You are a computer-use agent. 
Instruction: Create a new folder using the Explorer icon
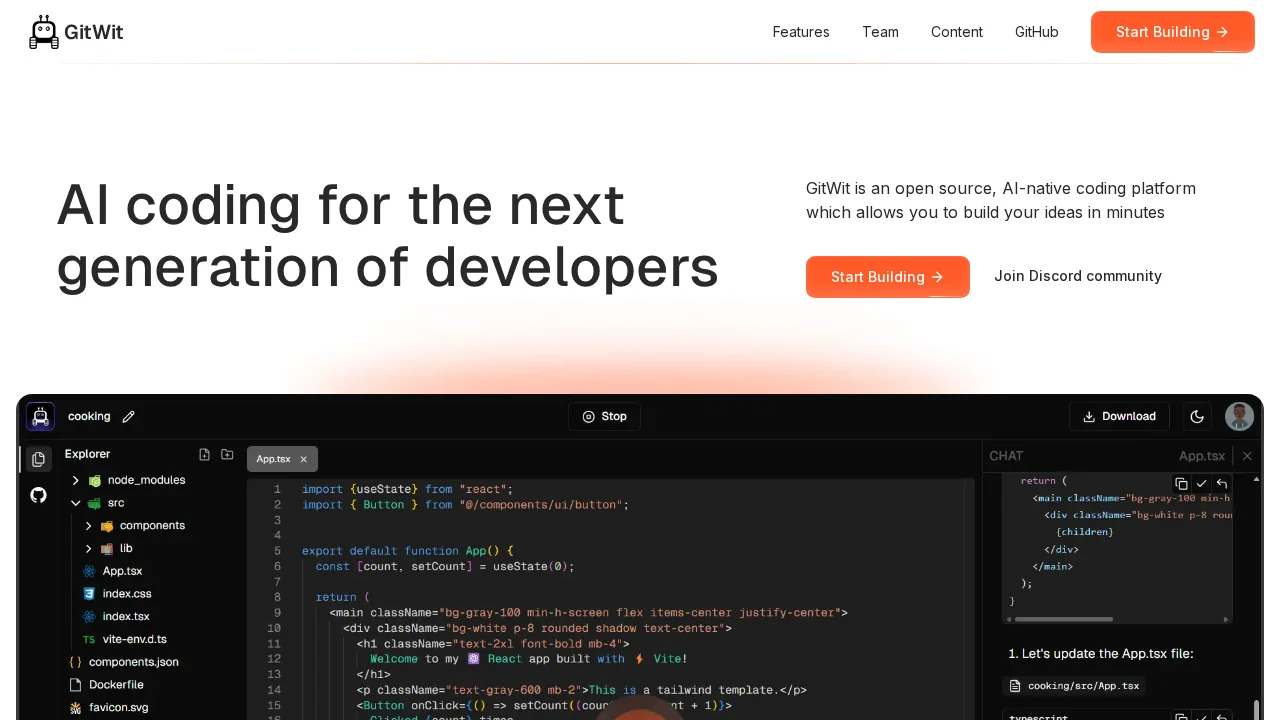[227, 454]
